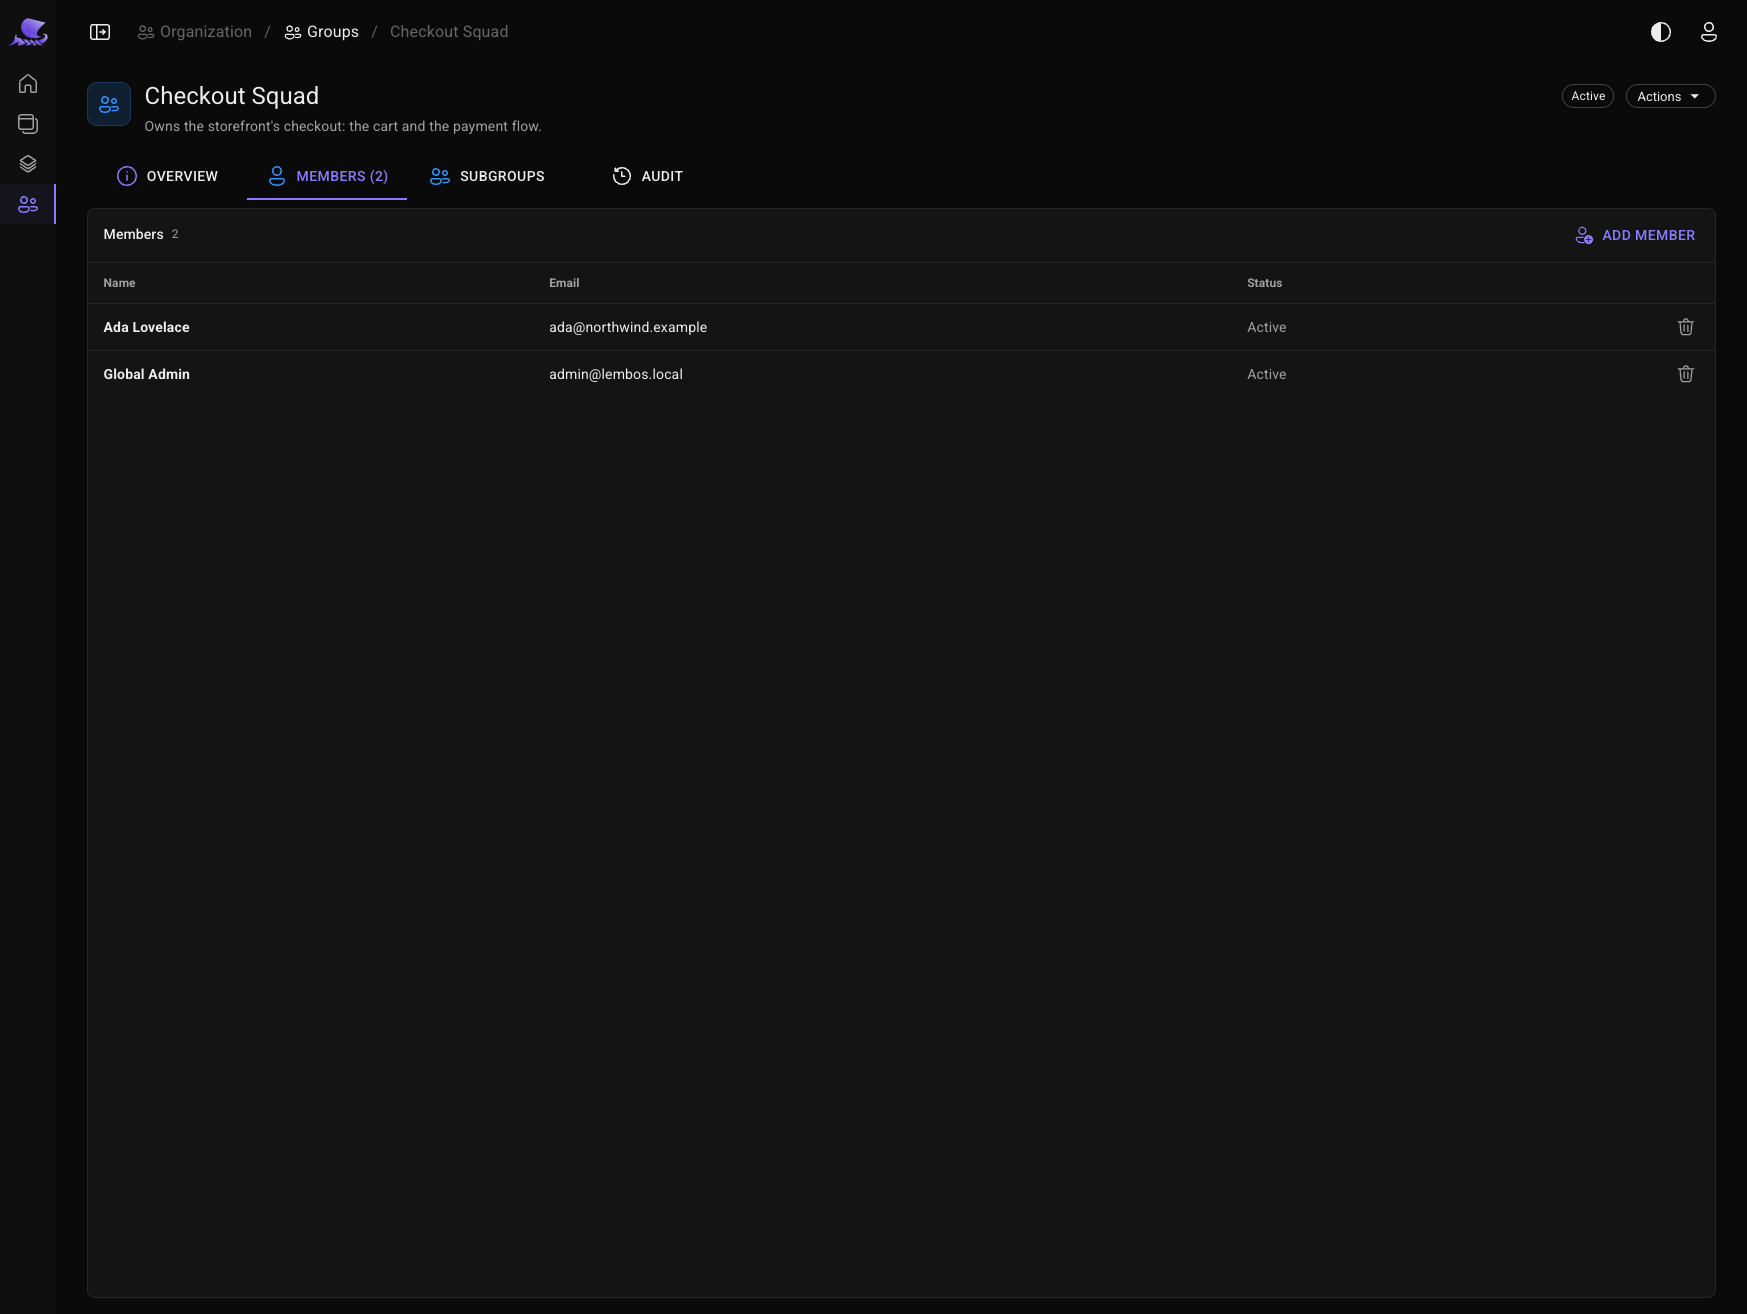Toggle the sidebar collapse icon
The height and width of the screenshot is (1314, 1747).
(100, 32)
